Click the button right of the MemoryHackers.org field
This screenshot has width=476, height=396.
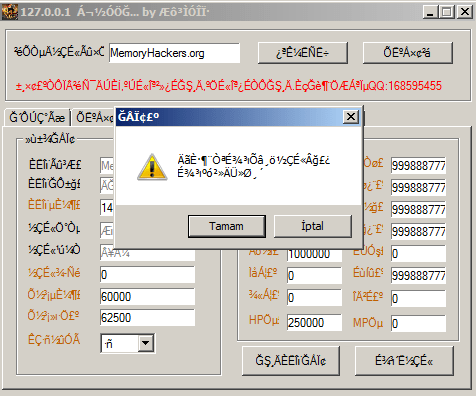coord(303,53)
